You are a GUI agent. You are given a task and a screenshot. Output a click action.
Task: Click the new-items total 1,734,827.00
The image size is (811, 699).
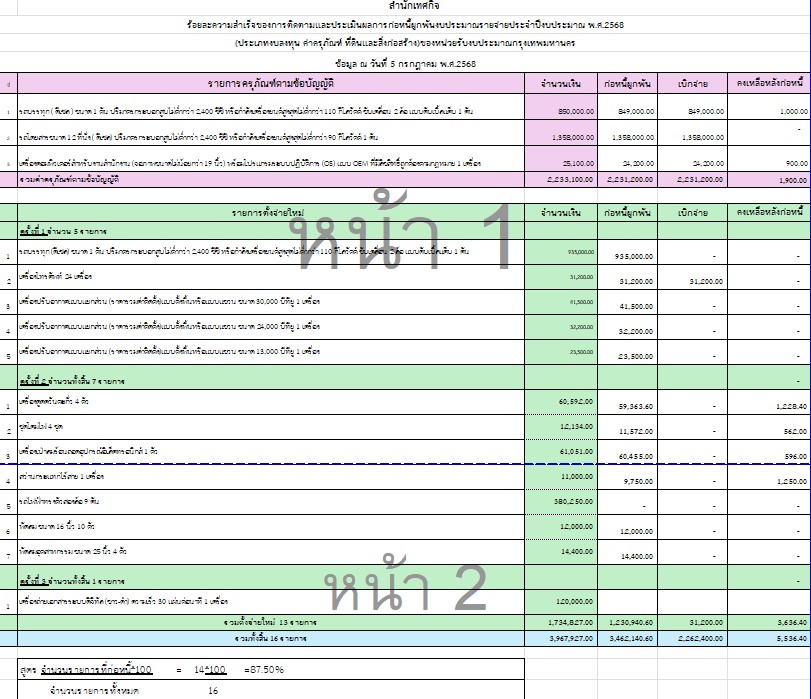point(561,622)
